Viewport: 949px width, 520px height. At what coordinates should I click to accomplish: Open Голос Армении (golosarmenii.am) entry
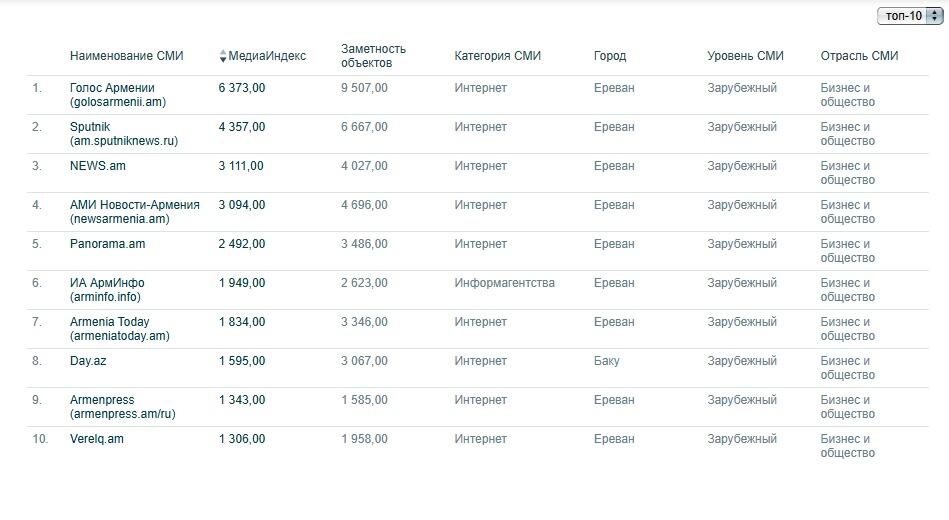[118, 95]
